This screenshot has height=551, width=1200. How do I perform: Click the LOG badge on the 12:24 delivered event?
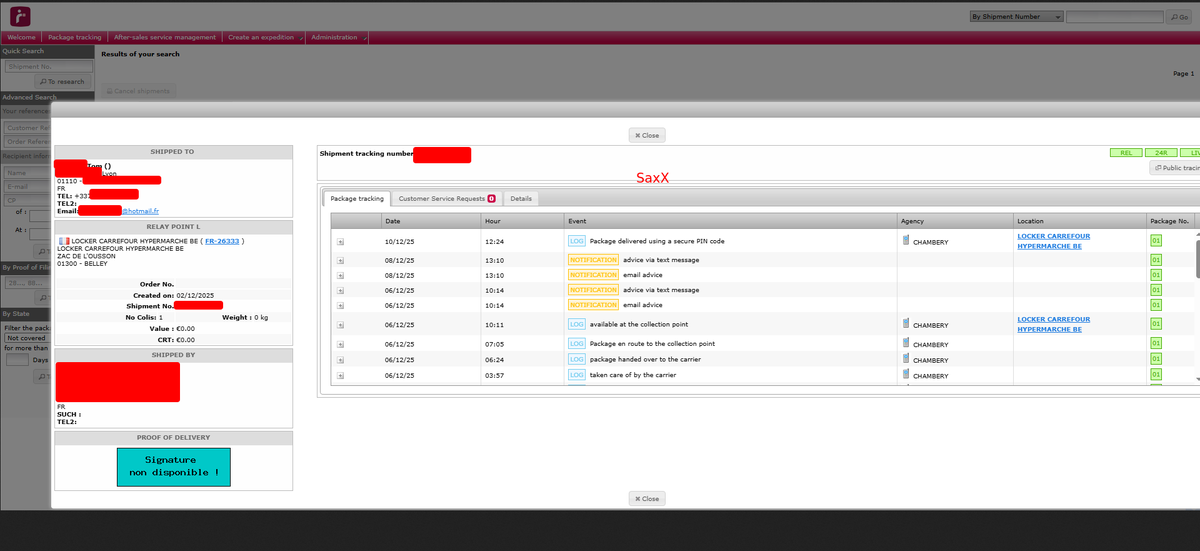pos(577,241)
